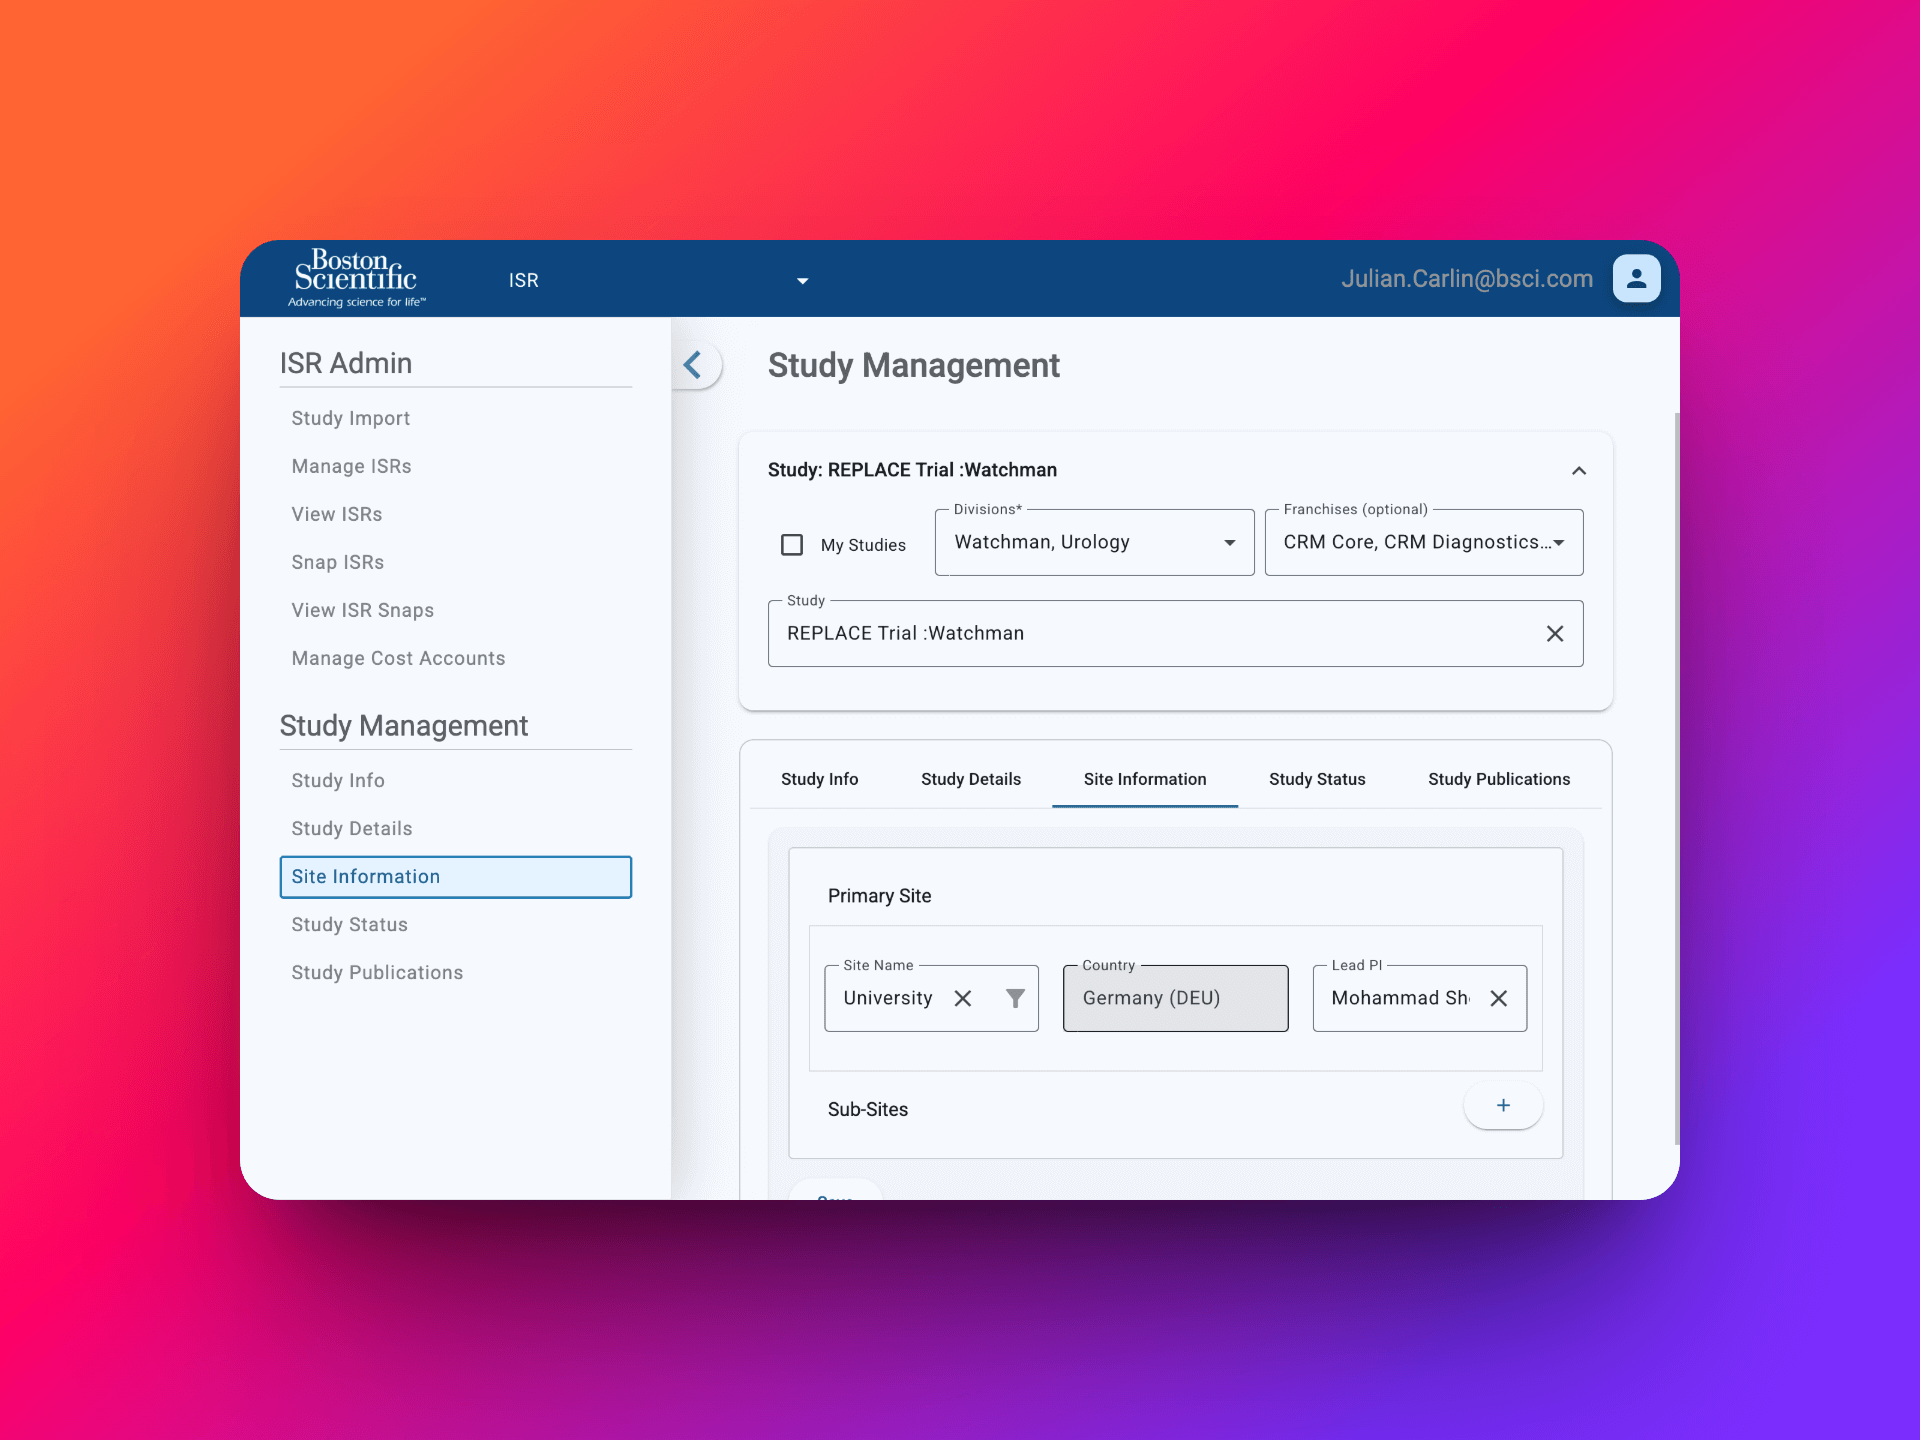
Task: Clear the Lead PI with X icon
Action: click(1498, 998)
